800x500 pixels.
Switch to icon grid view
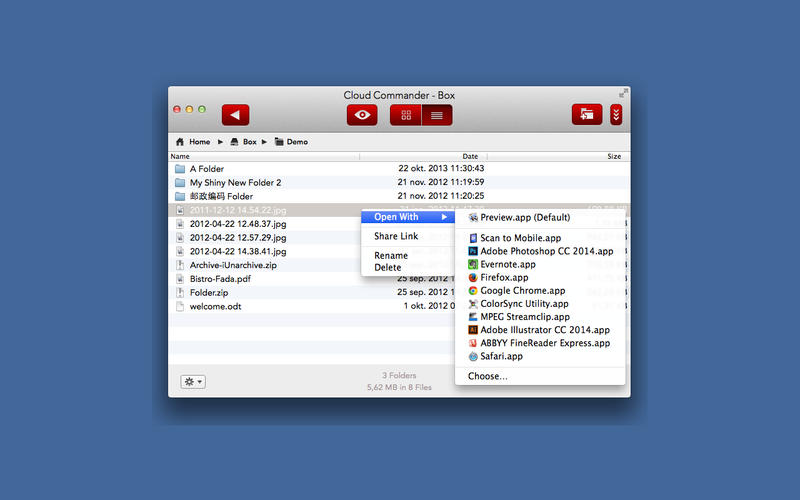pos(406,115)
